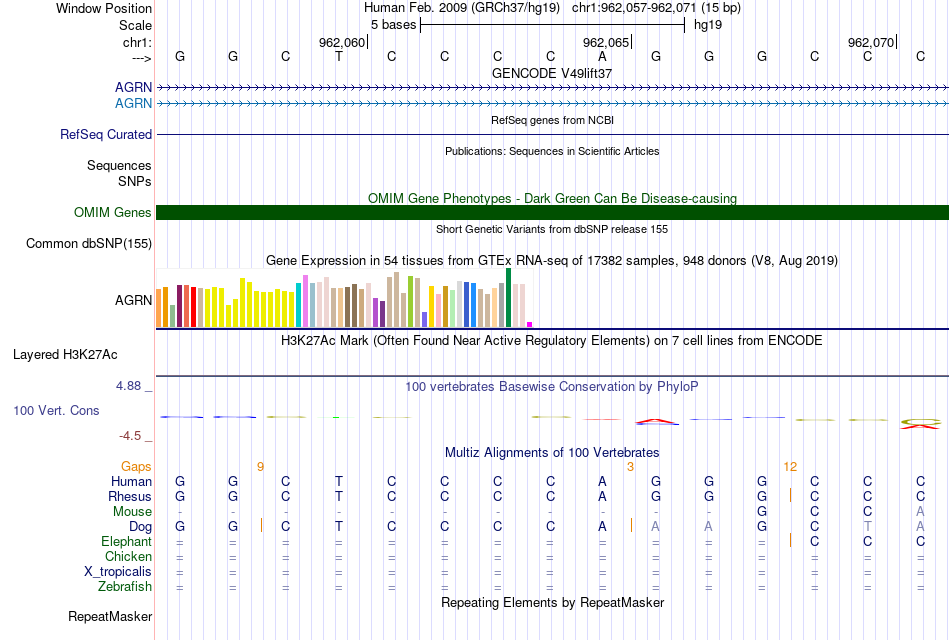The height and width of the screenshot is (640, 950).
Task: Click the short magenta bar ending the GTEx chart
Action: (530, 325)
